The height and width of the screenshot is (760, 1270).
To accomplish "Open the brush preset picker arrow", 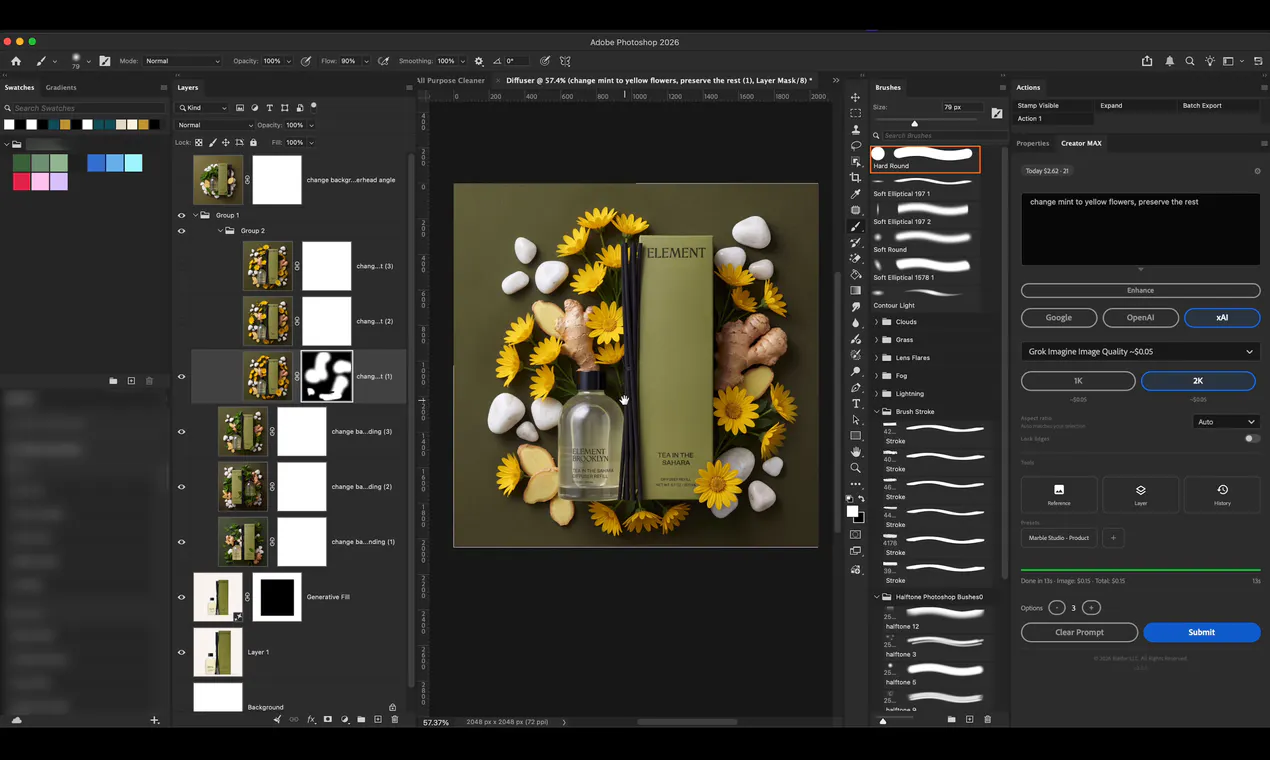I will pos(88,61).
